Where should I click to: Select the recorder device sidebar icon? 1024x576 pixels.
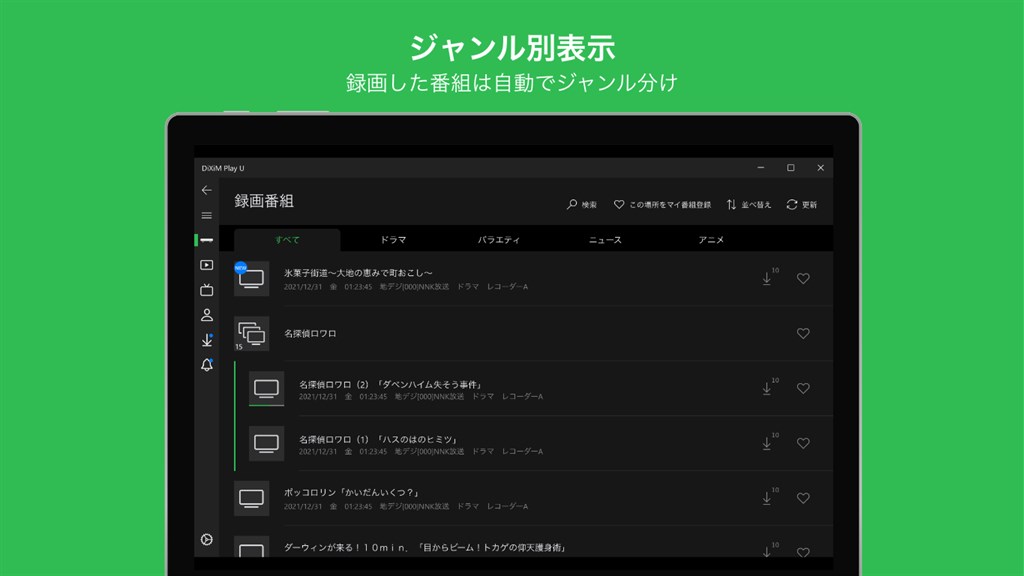pos(206,240)
